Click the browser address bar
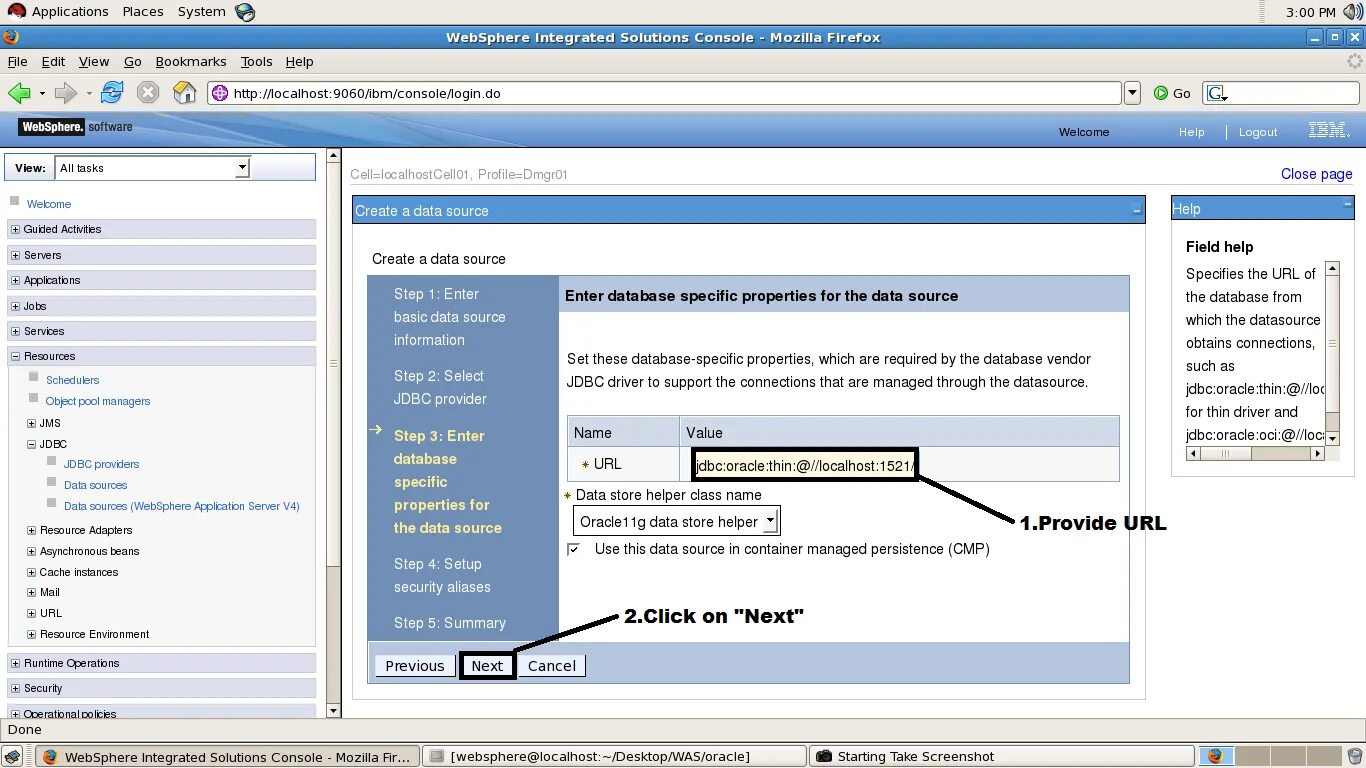Image resolution: width=1366 pixels, height=768 pixels. tap(665, 93)
